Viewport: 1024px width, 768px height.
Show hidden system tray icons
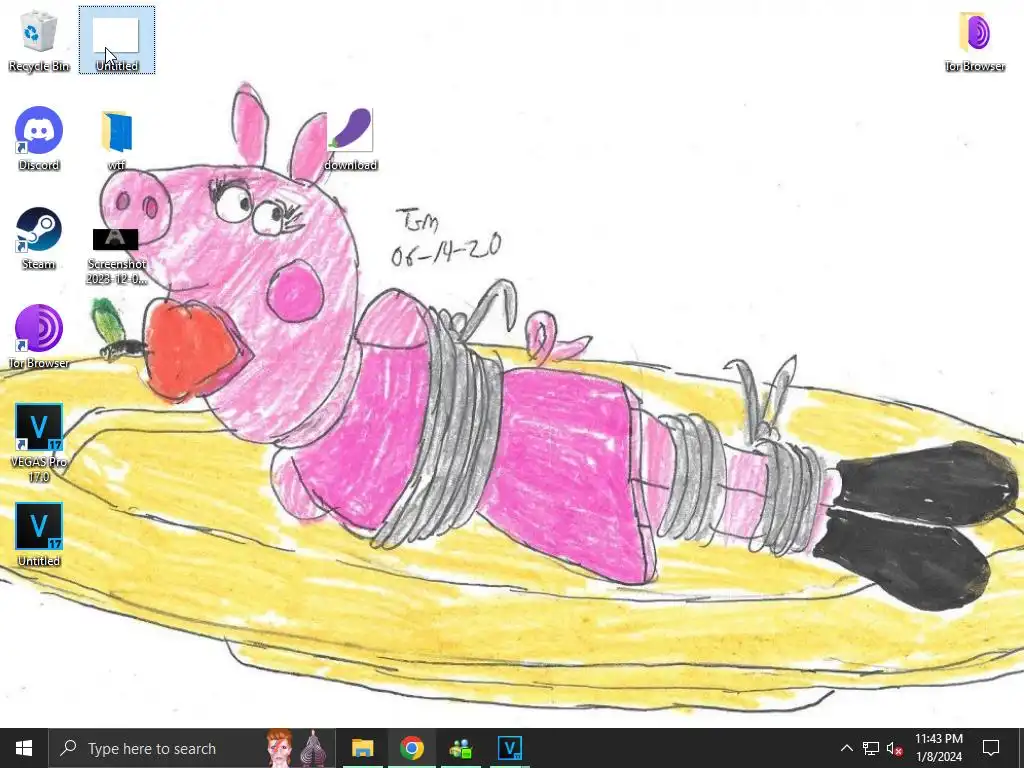(846, 748)
